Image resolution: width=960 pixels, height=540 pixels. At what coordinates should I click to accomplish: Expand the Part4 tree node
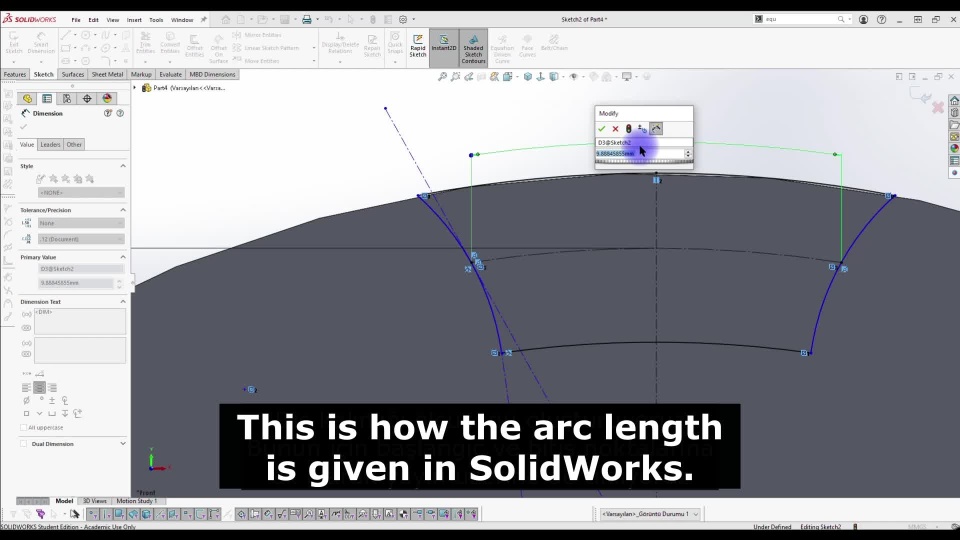(135, 88)
